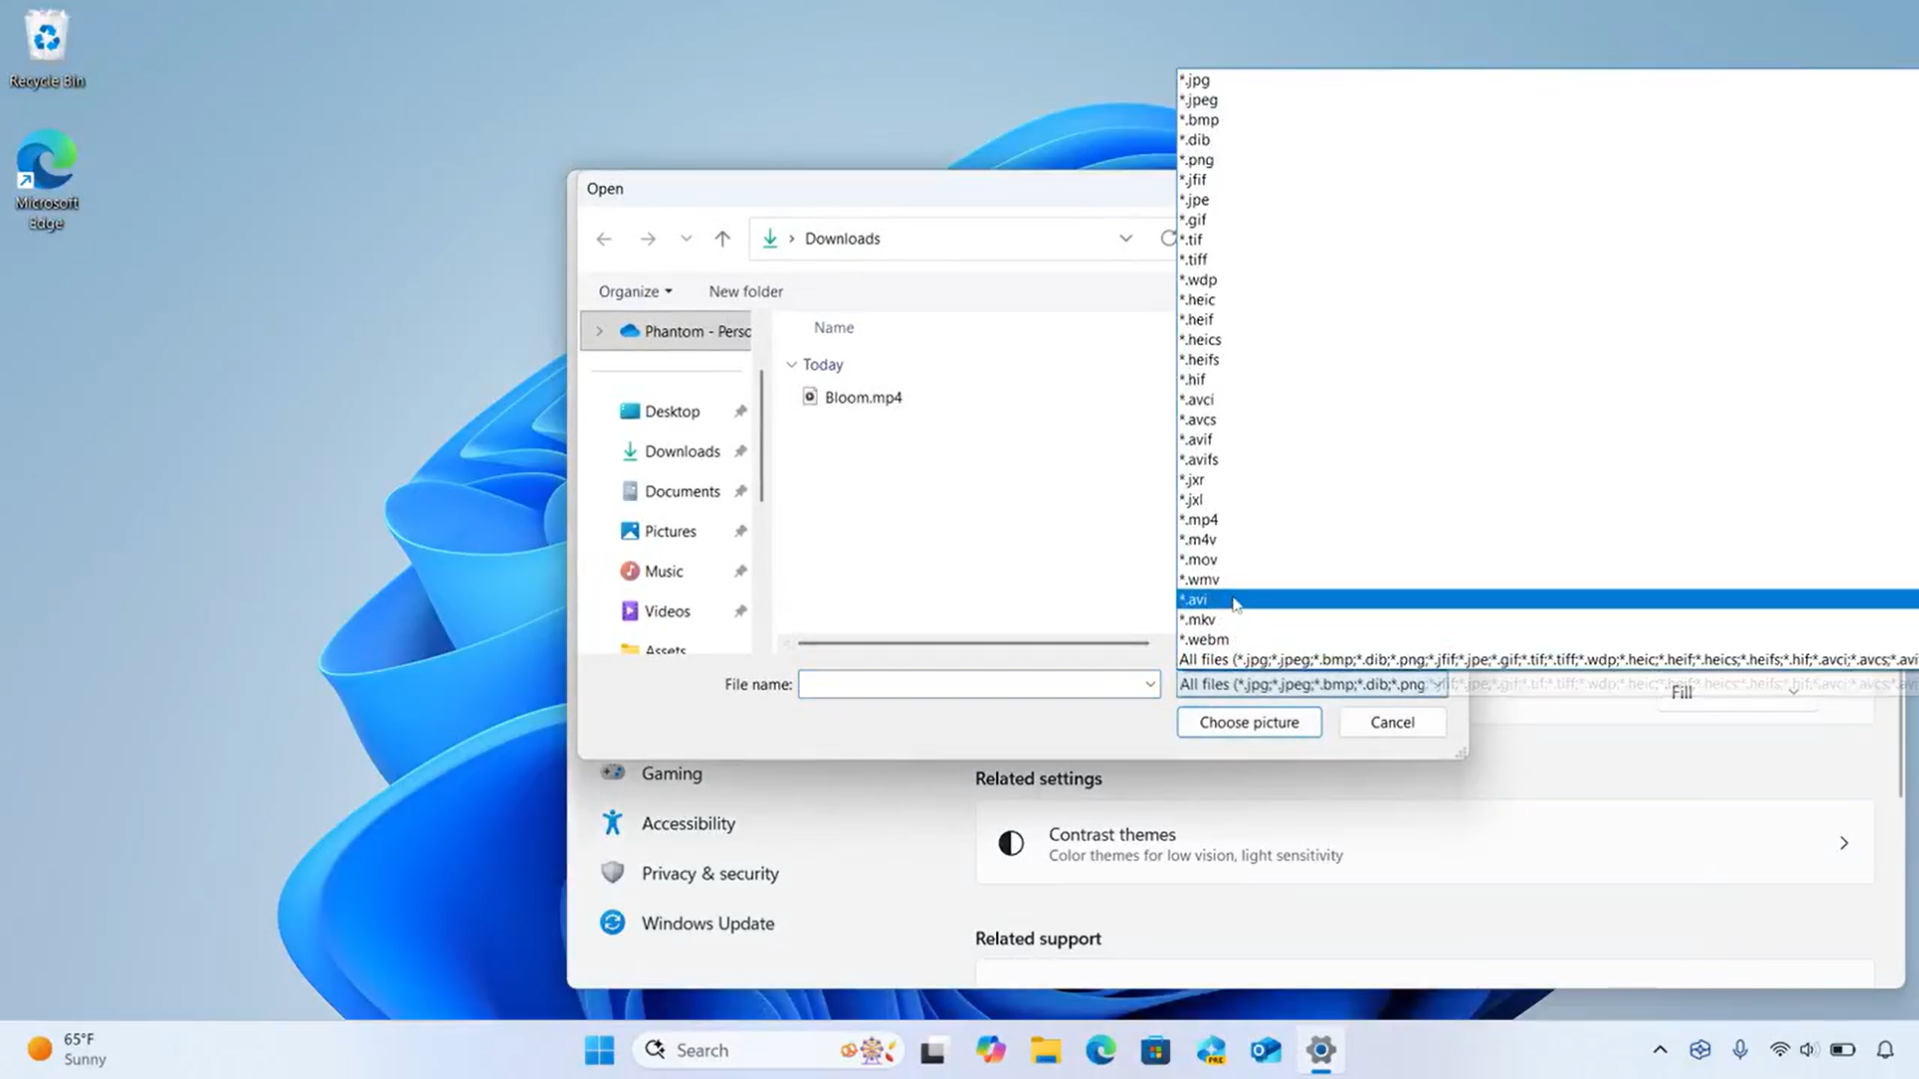
Task: Open the address bar path dropdown
Action: pyautogui.click(x=1125, y=238)
